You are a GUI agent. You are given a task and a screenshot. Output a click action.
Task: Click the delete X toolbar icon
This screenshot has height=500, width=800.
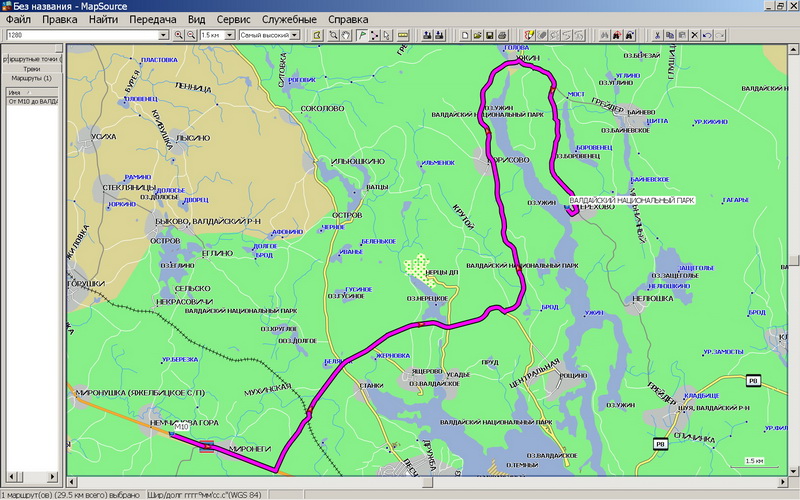coord(694,35)
